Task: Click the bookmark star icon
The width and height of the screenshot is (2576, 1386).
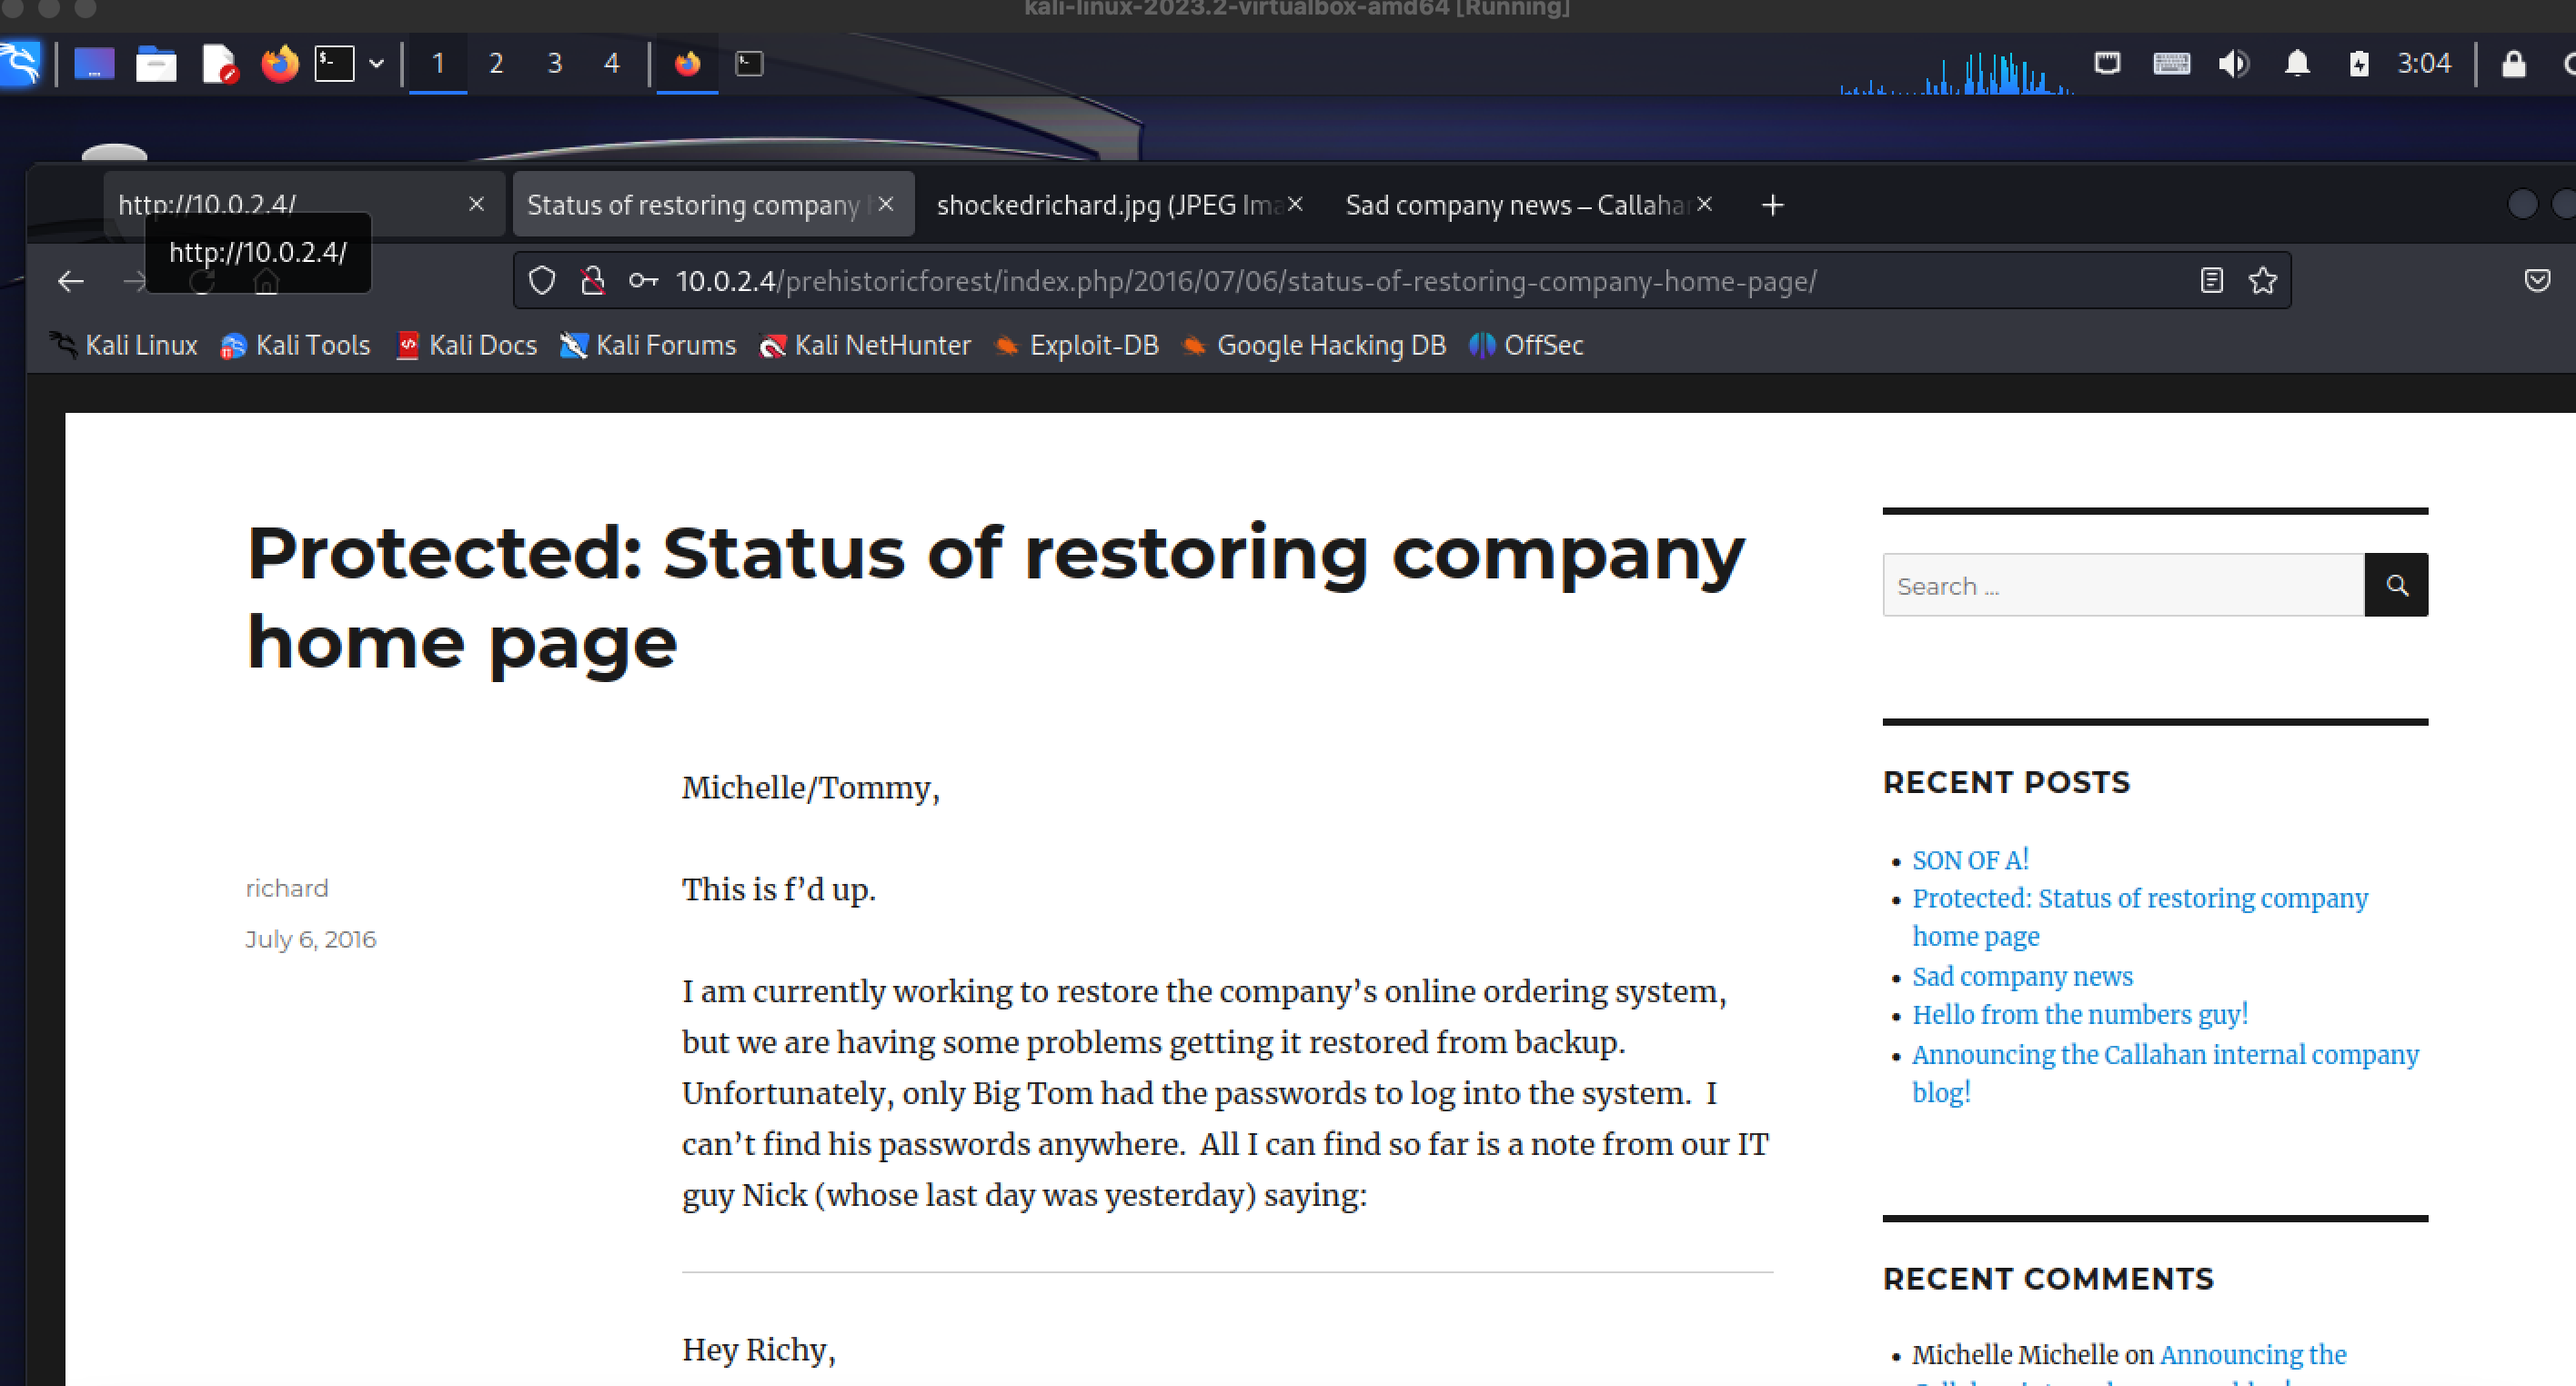Action: pos(2262,281)
